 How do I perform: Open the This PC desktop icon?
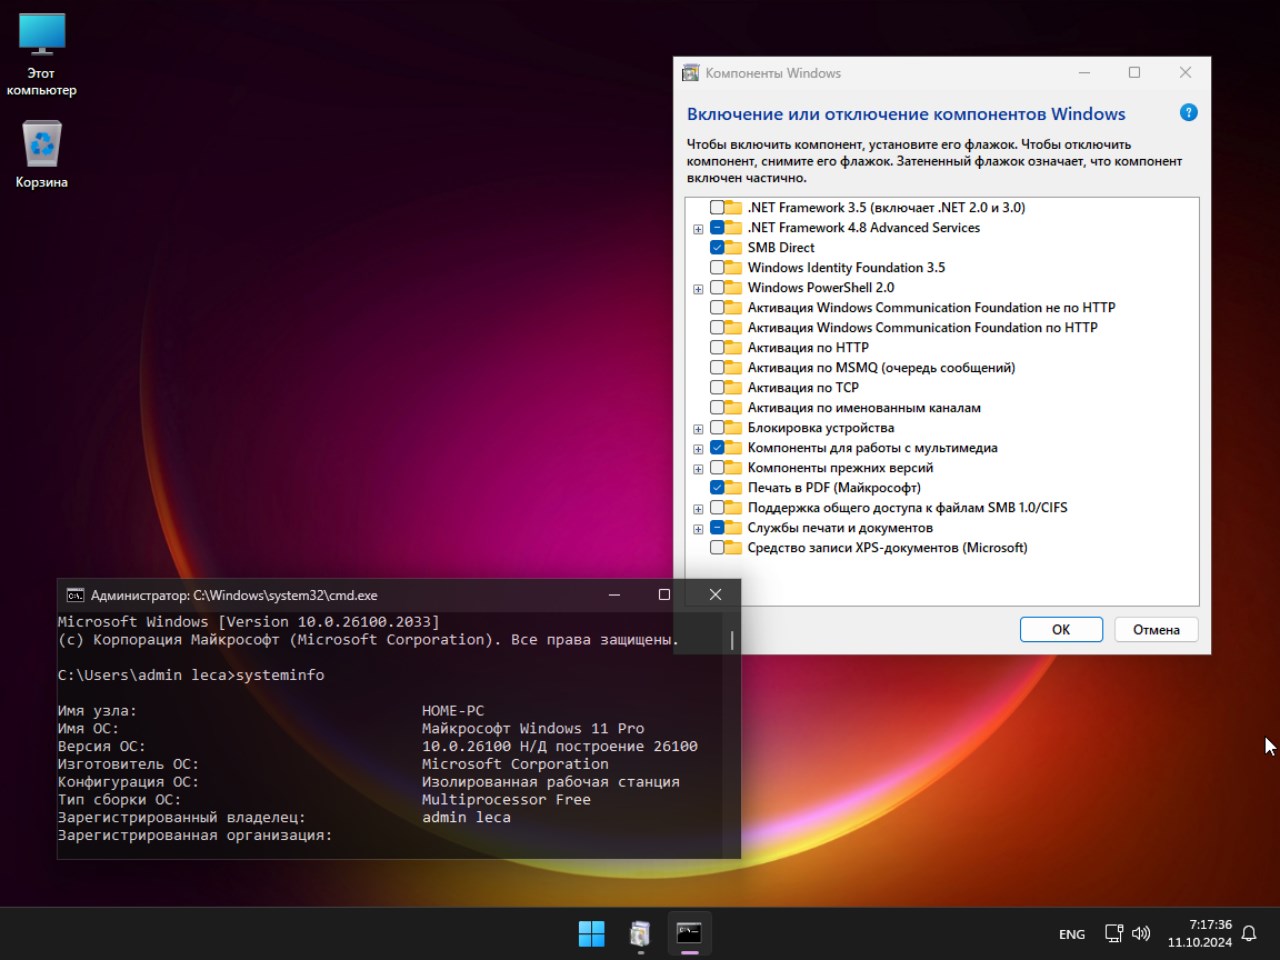pyautogui.click(x=41, y=36)
